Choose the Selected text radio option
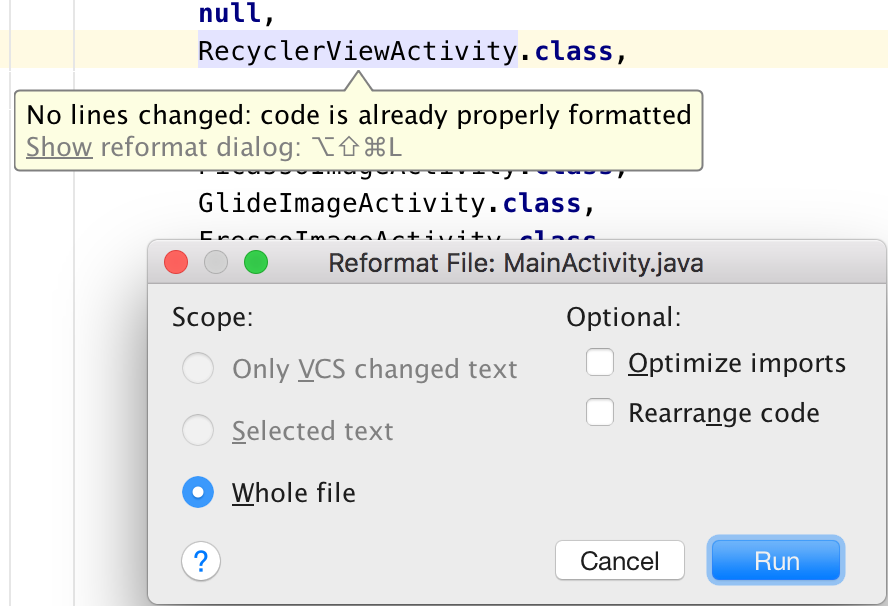 (198, 431)
